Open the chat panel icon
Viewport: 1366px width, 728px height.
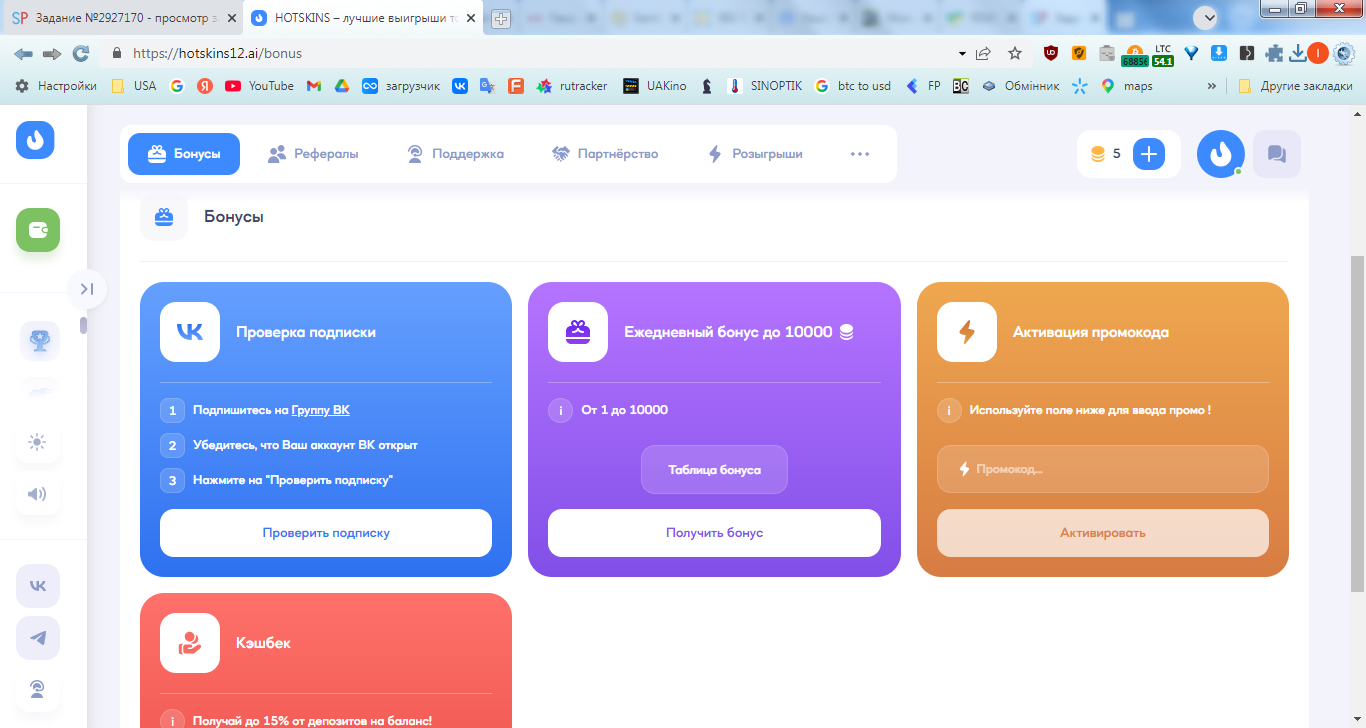(x=1277, y=154)
